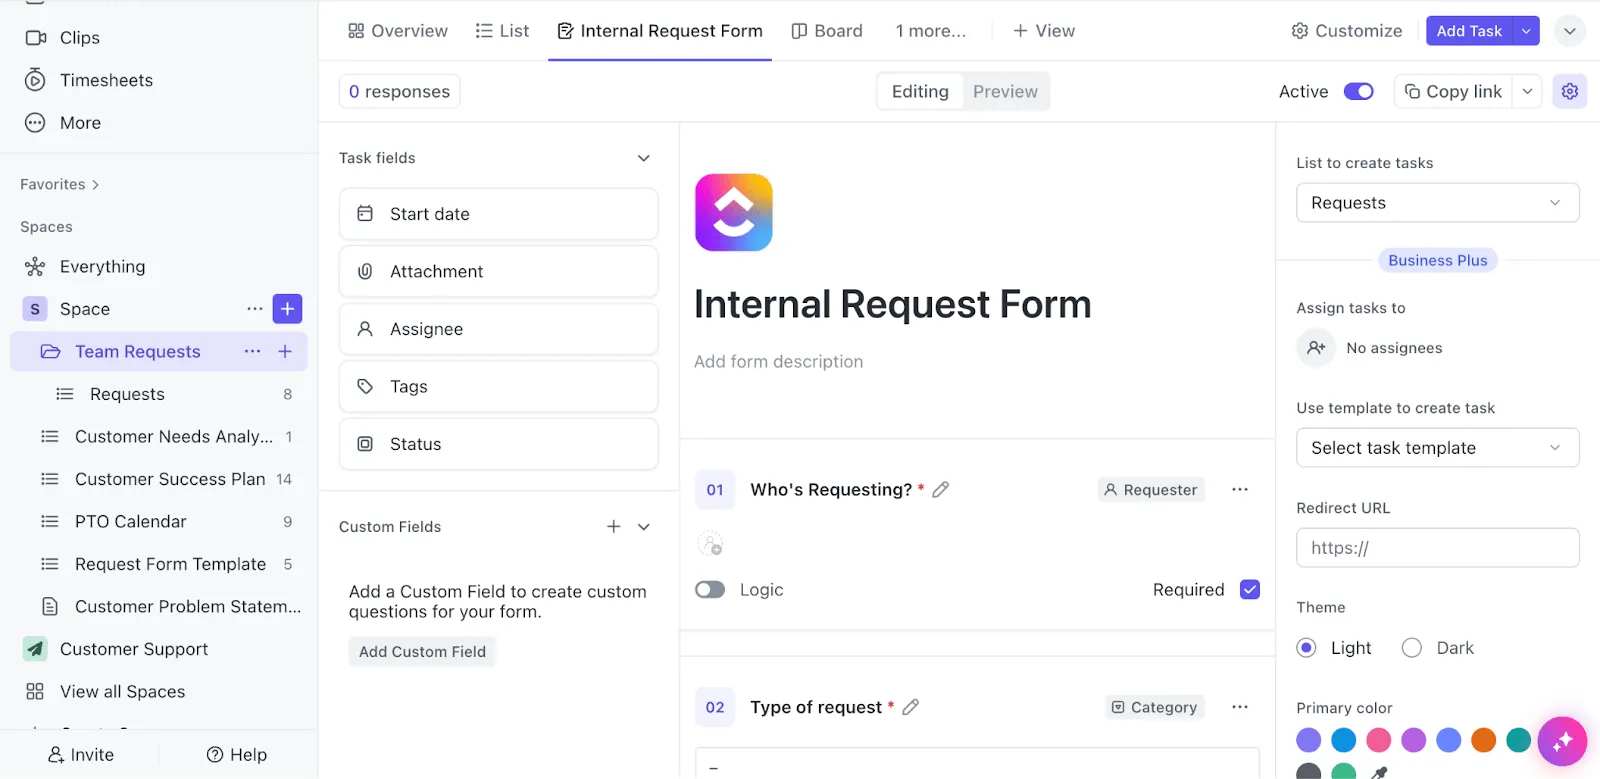Open Team Requests folder options ellipsis
The image size is (1600, 779).
[252, 351]
